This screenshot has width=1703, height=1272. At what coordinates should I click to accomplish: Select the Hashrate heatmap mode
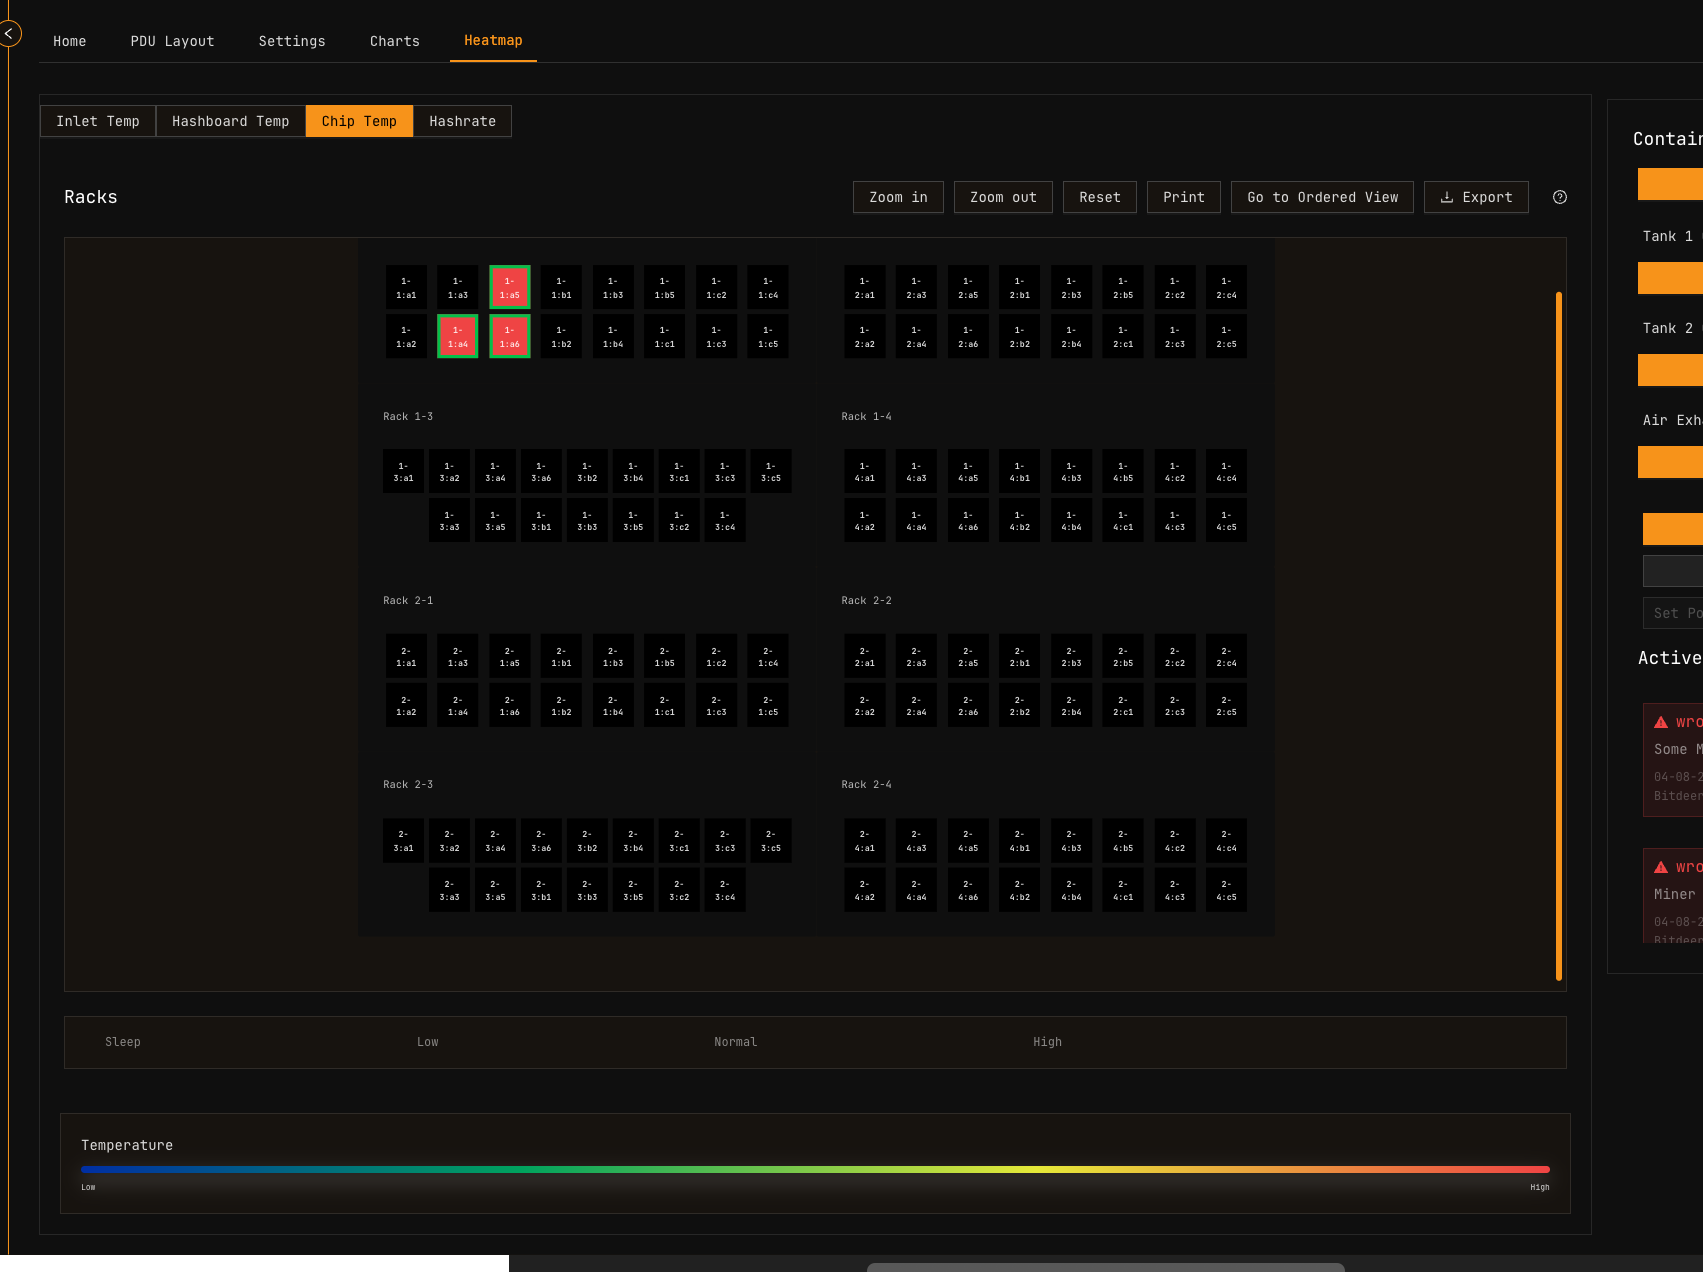[x=462, y=121]
